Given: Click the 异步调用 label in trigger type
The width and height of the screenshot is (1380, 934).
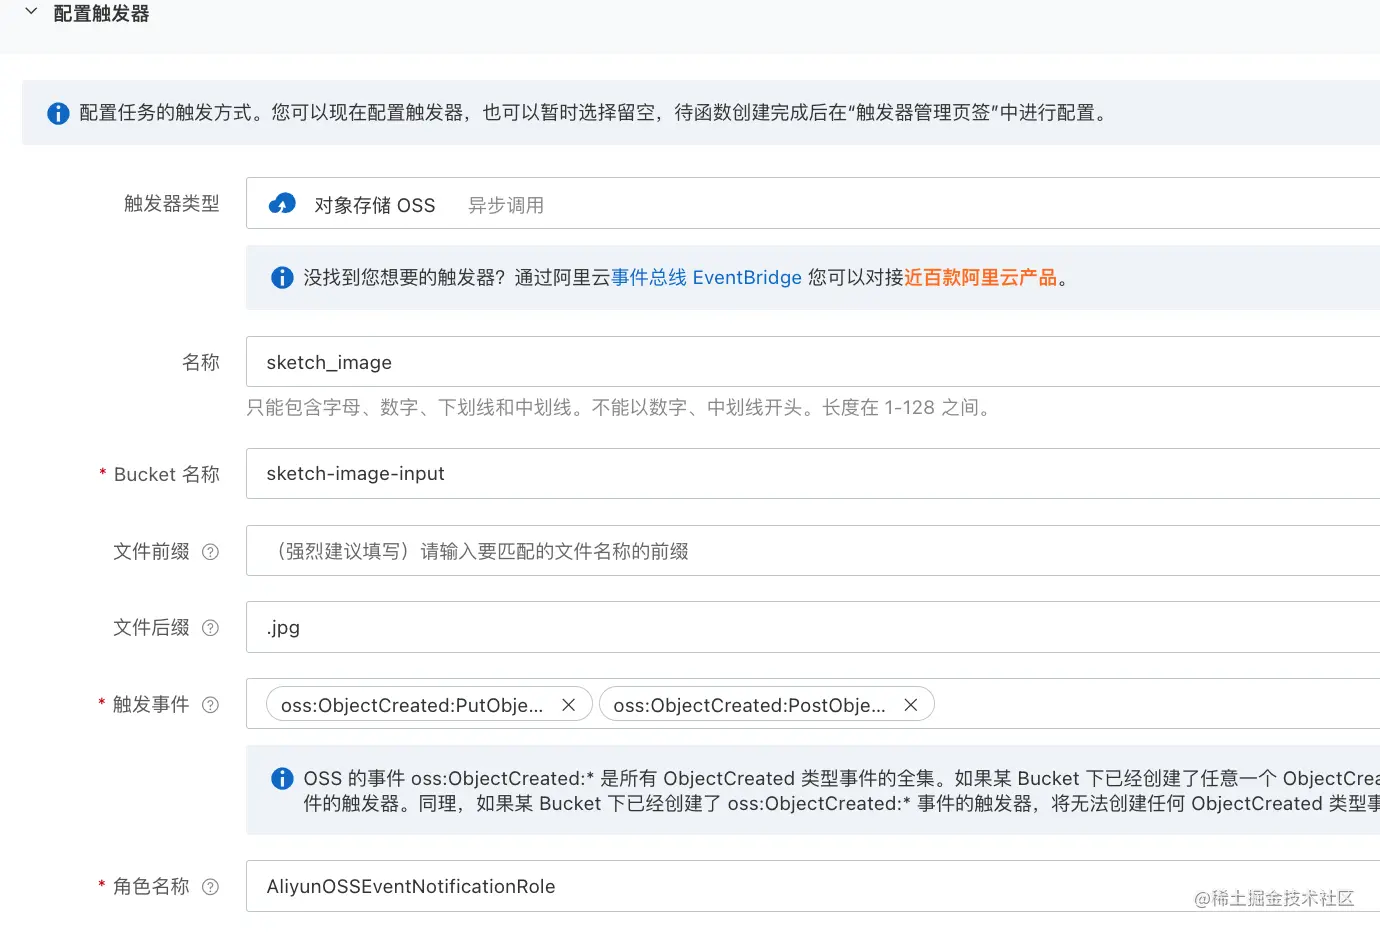Looking at the screenshot, I should pos(506,205).
